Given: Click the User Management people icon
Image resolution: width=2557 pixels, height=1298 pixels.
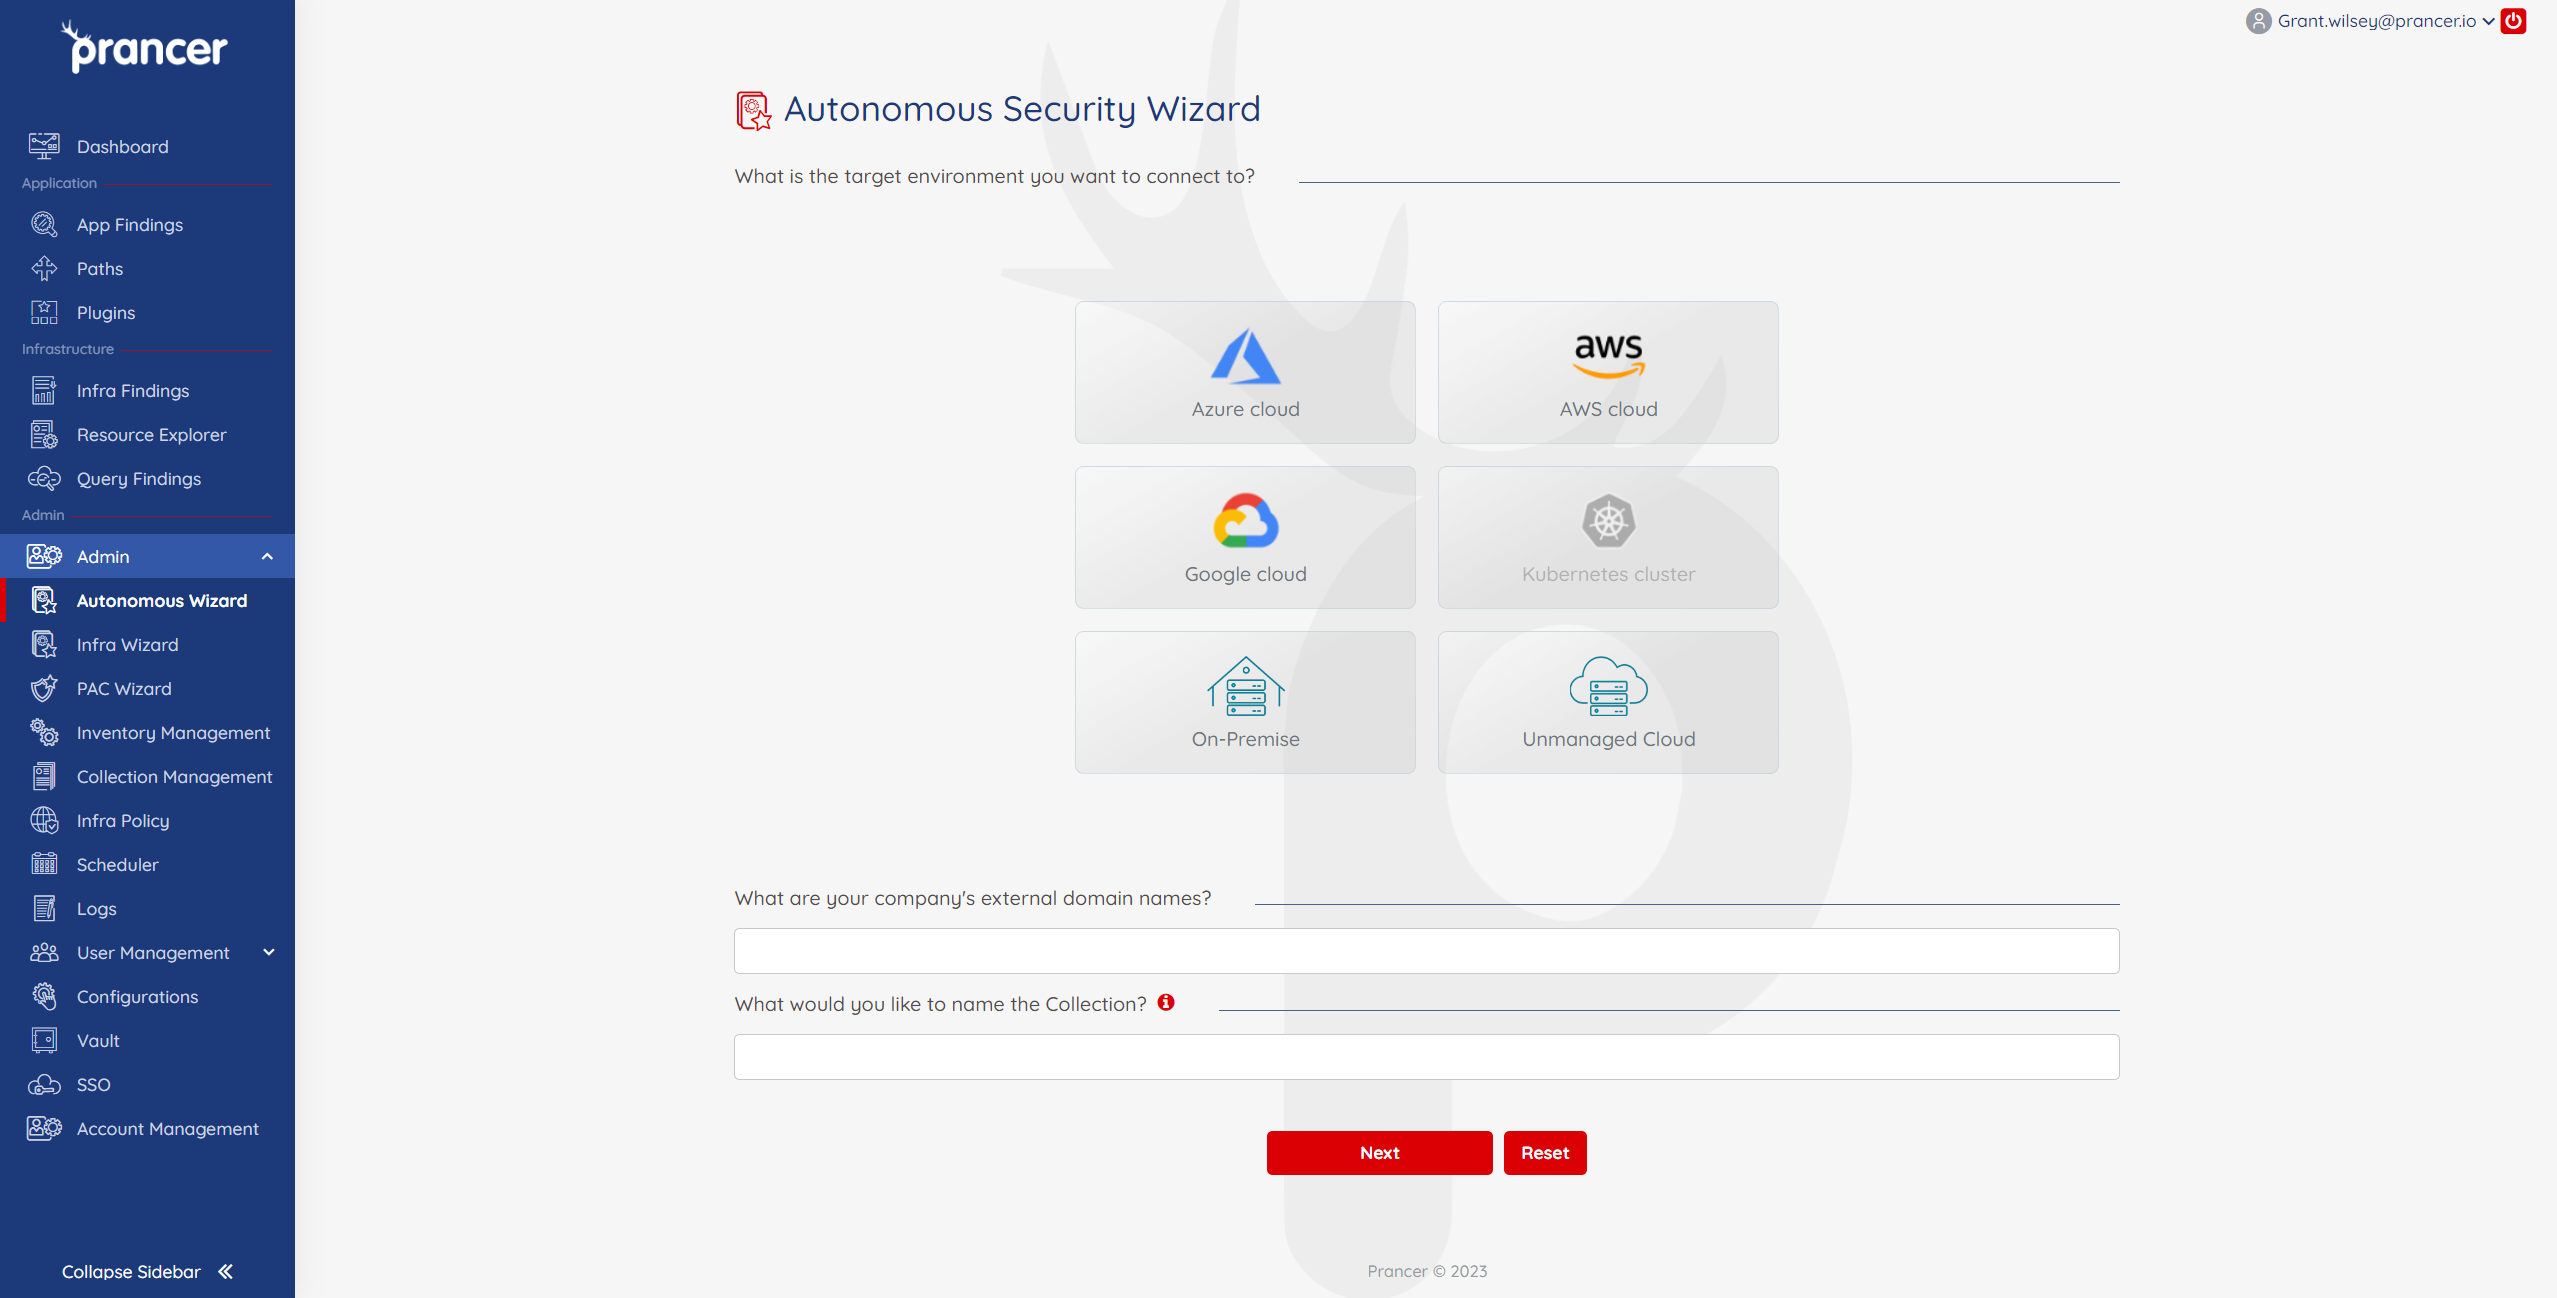Looking at the screenshot, I should [x=44, y=952].
